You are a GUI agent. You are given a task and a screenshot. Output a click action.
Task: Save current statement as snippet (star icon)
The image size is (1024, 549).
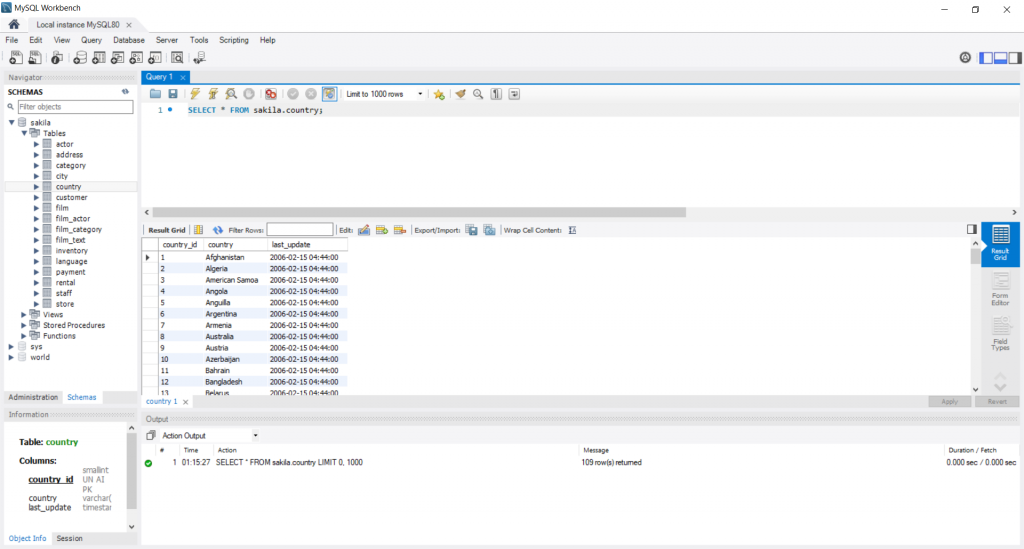(439, 94)
